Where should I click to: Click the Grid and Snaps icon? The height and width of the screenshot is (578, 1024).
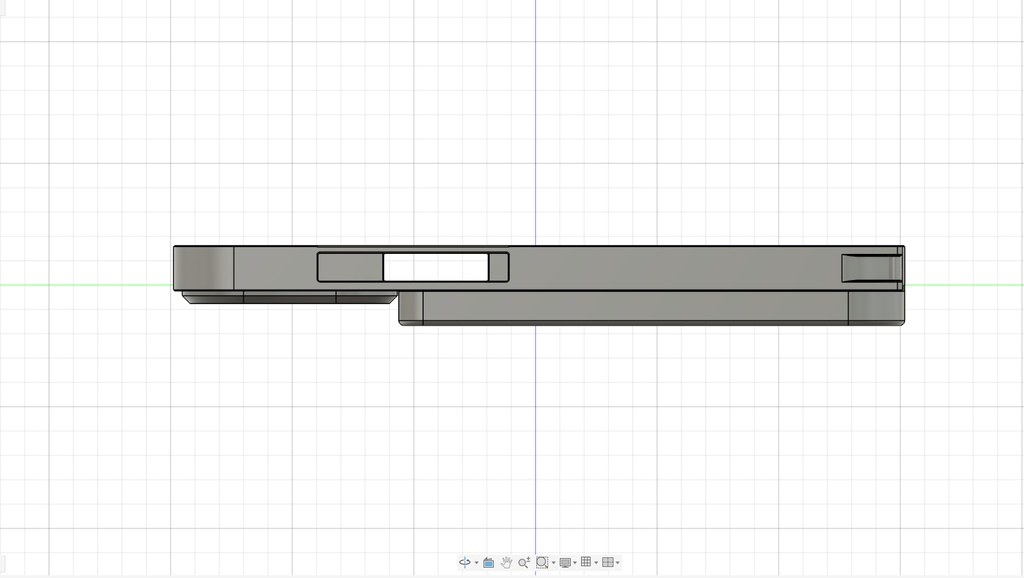tap(586, 562)
